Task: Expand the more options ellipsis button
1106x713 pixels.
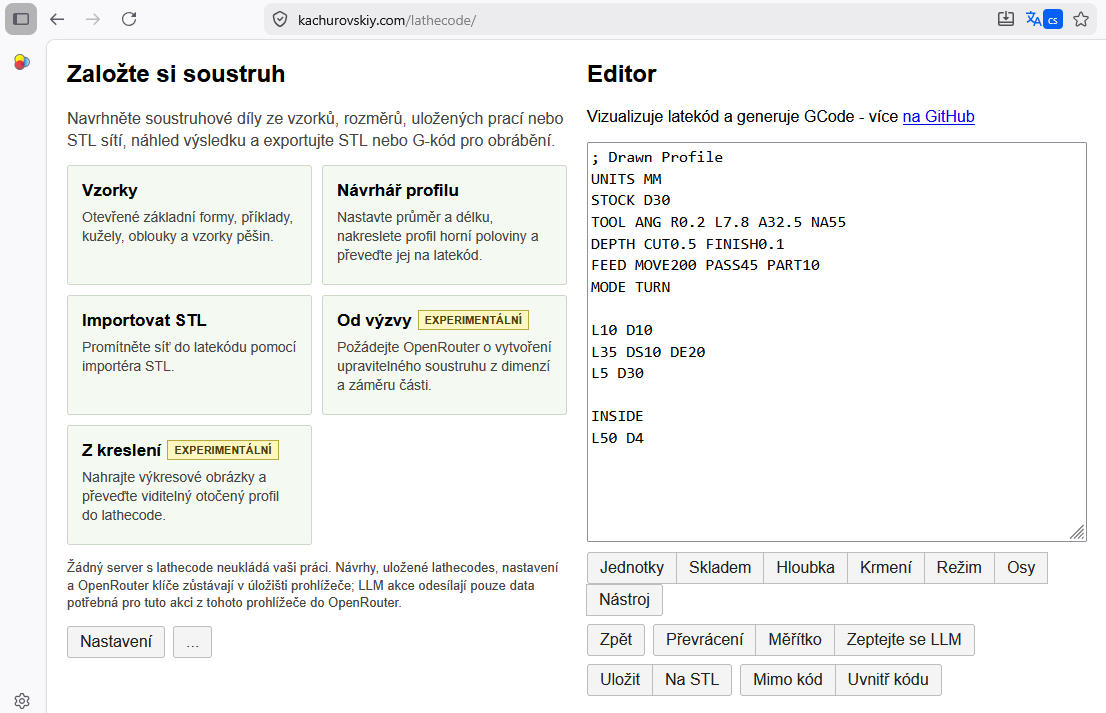Action: 193,642
